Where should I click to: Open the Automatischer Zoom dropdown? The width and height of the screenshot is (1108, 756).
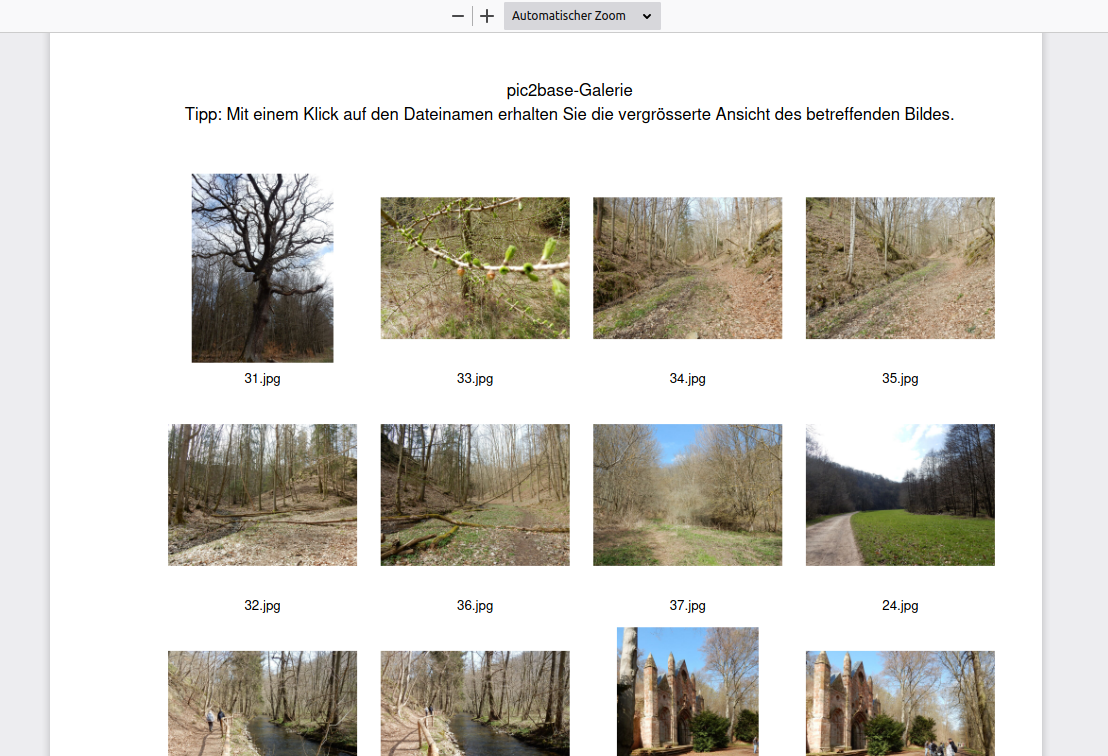[582, 16]
